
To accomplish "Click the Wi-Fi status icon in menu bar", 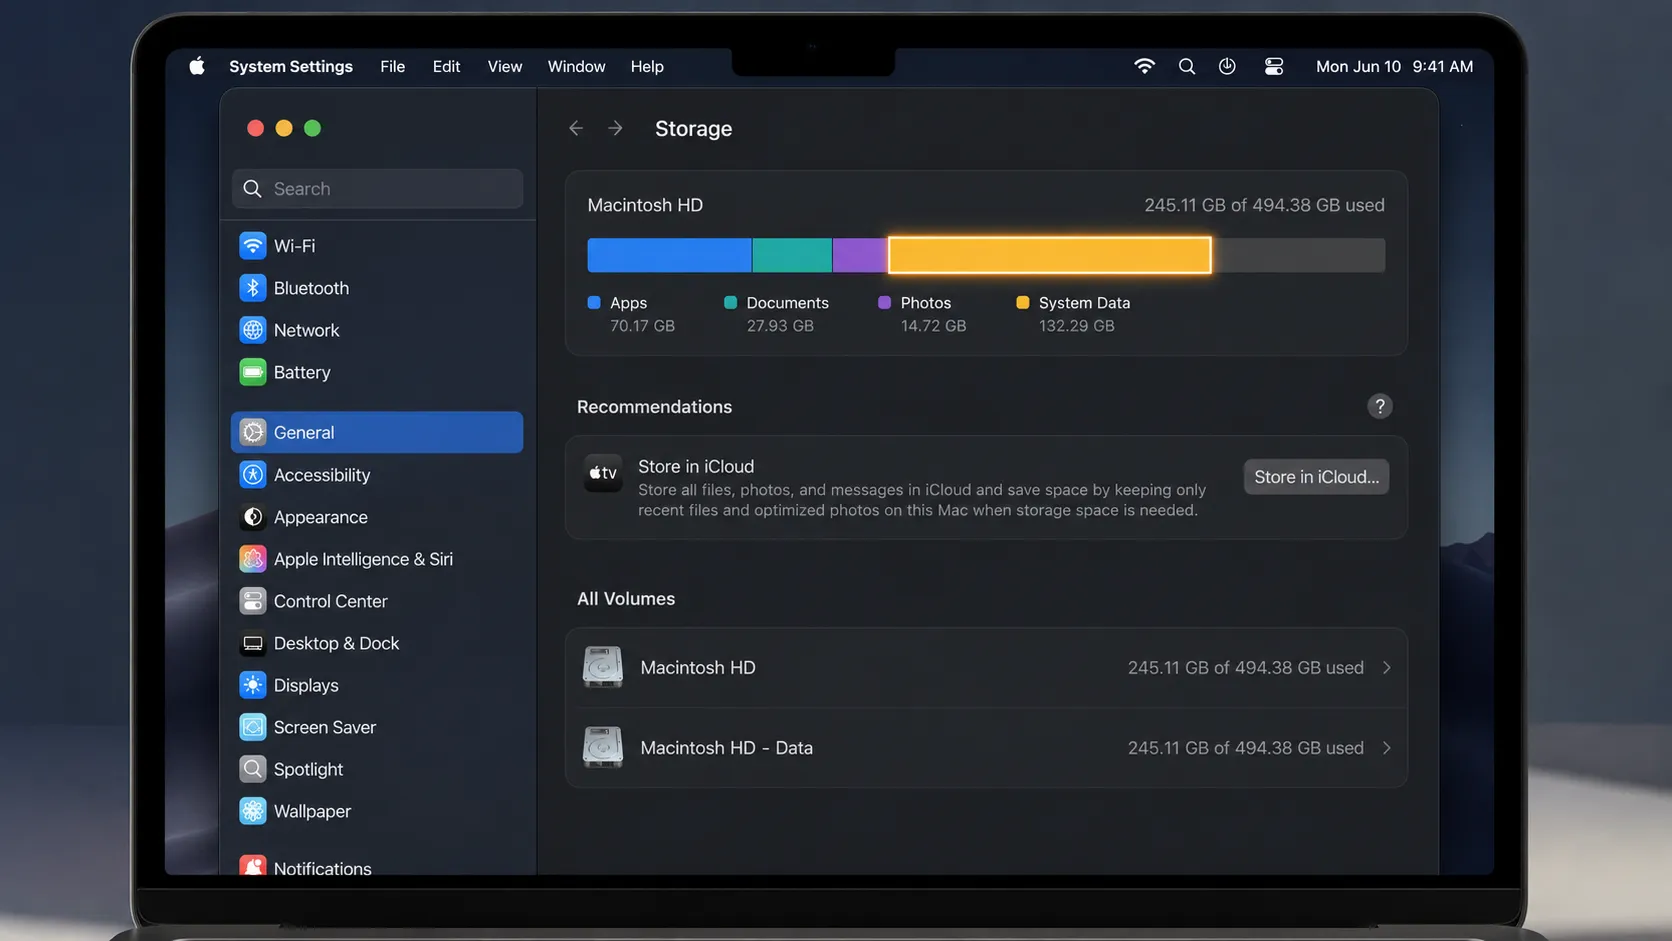I will tap(1144, 66).
